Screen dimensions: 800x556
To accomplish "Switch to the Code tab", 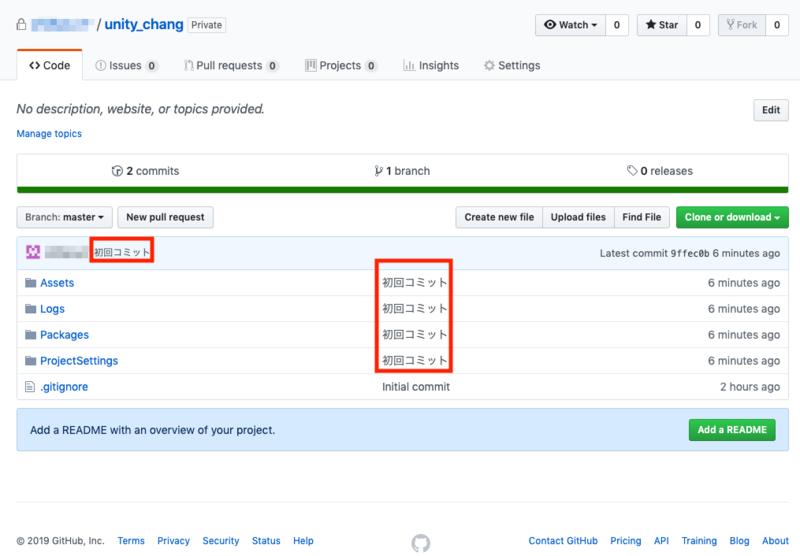I will tap(49, 65).
